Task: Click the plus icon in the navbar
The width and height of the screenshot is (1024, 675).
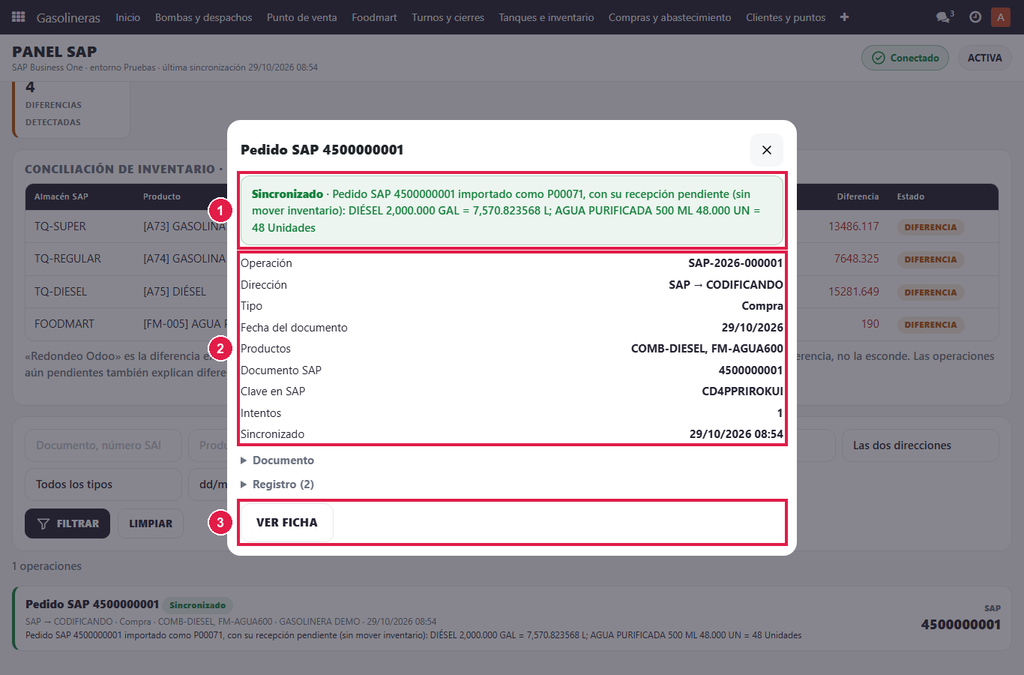Action: pyautogui.click(x=844, y=17)
